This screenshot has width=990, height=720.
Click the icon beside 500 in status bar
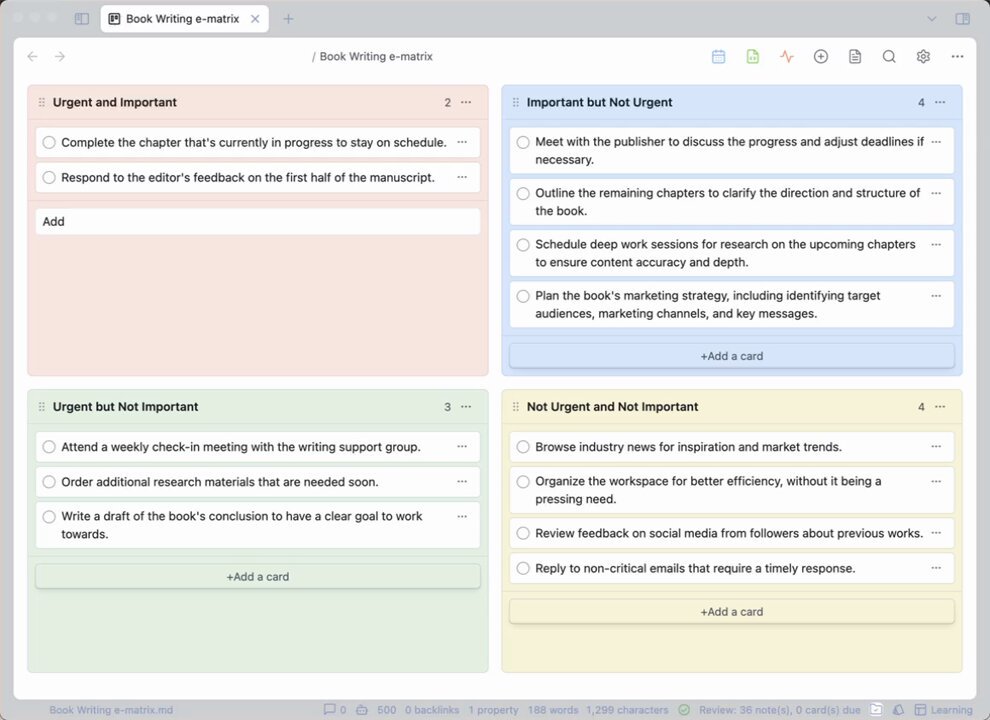coord(362,709)
